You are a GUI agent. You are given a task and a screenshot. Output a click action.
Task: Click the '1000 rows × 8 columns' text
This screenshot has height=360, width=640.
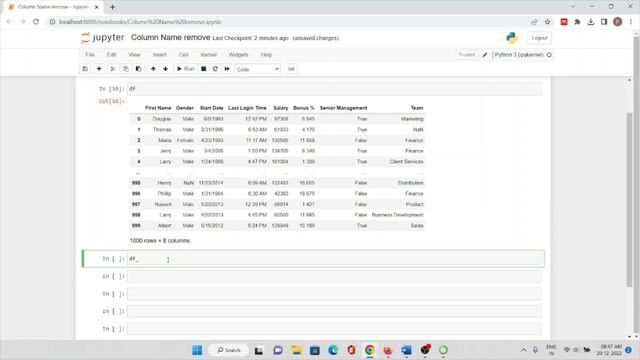click(160, 241)
